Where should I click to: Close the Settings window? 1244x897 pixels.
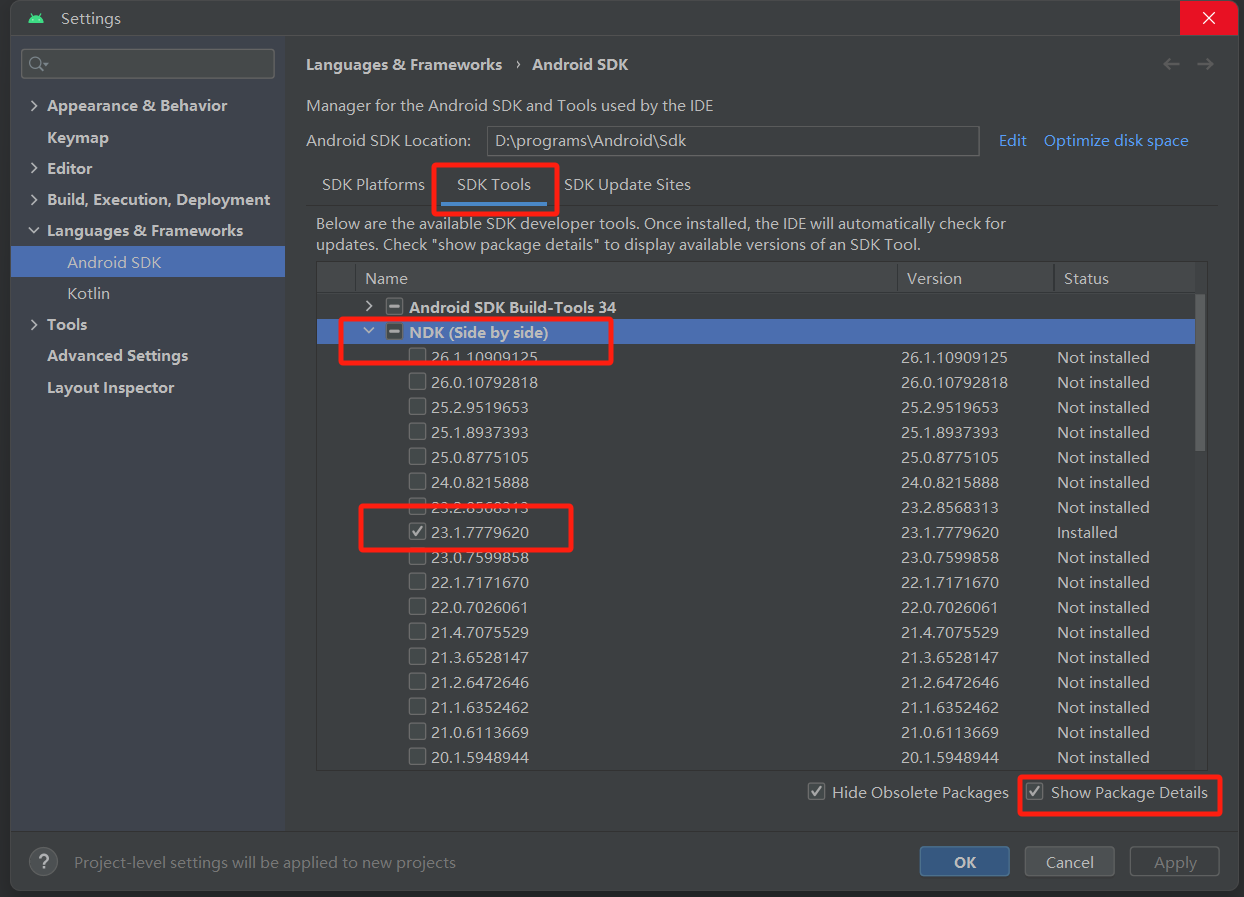coord(1208,19)
